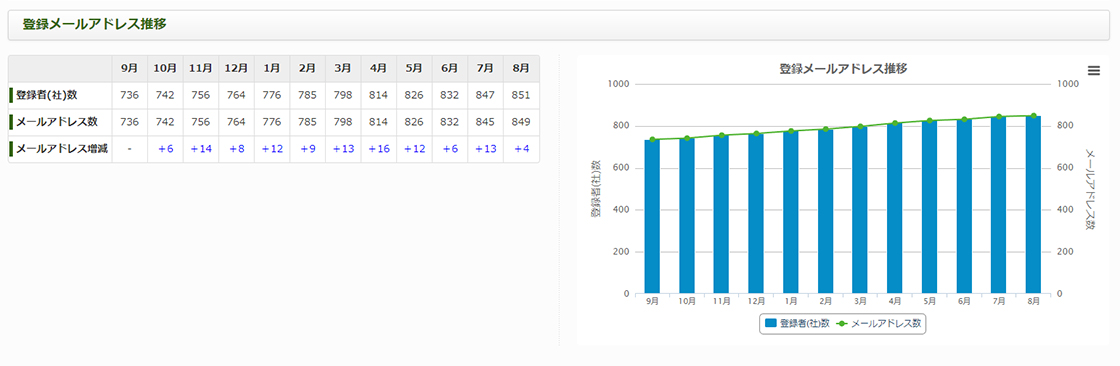This screenshot has width=1120, height=366.
Task: Click the right y-axis title メールアドレス数
Action: click(x=1089, y=189)
